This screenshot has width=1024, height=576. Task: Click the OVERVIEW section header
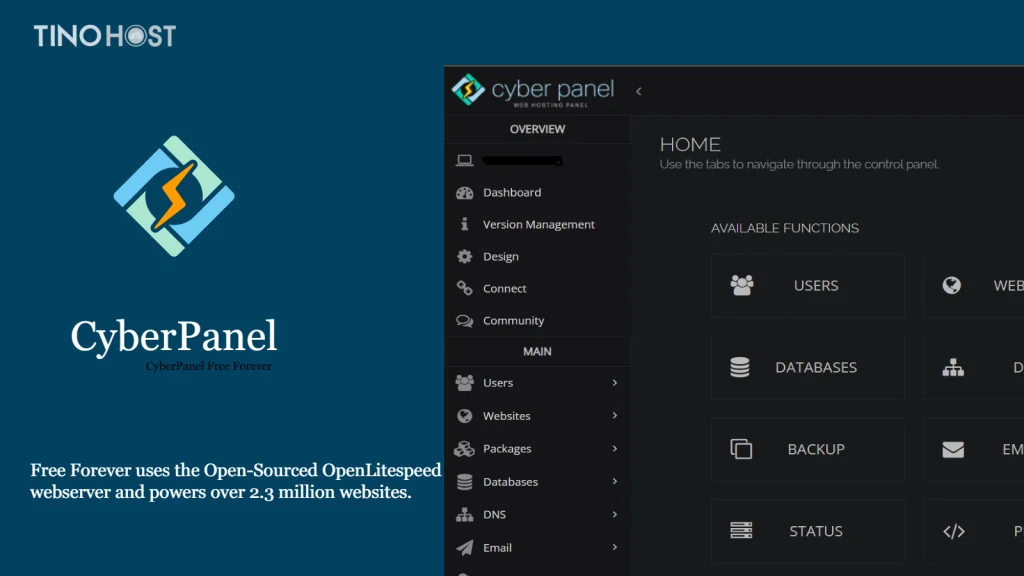click(x=537, y=129)
